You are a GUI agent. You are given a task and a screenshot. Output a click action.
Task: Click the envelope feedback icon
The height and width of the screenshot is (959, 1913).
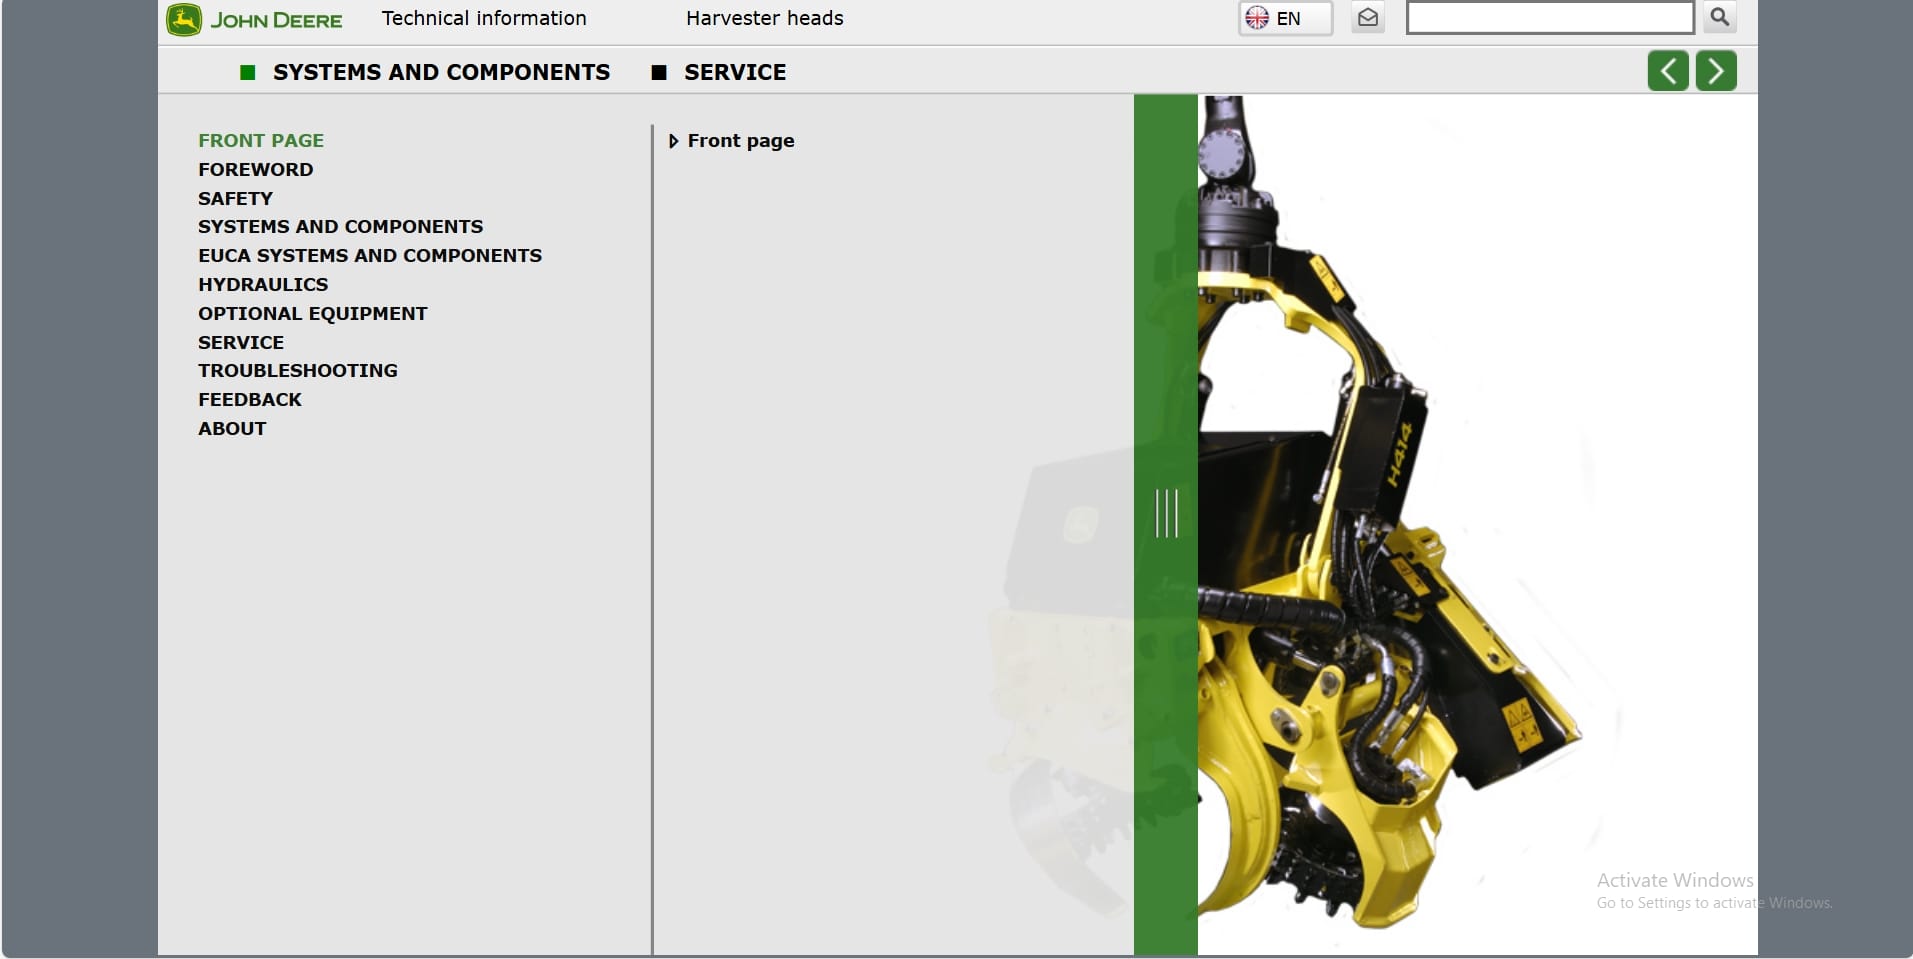1368,17
